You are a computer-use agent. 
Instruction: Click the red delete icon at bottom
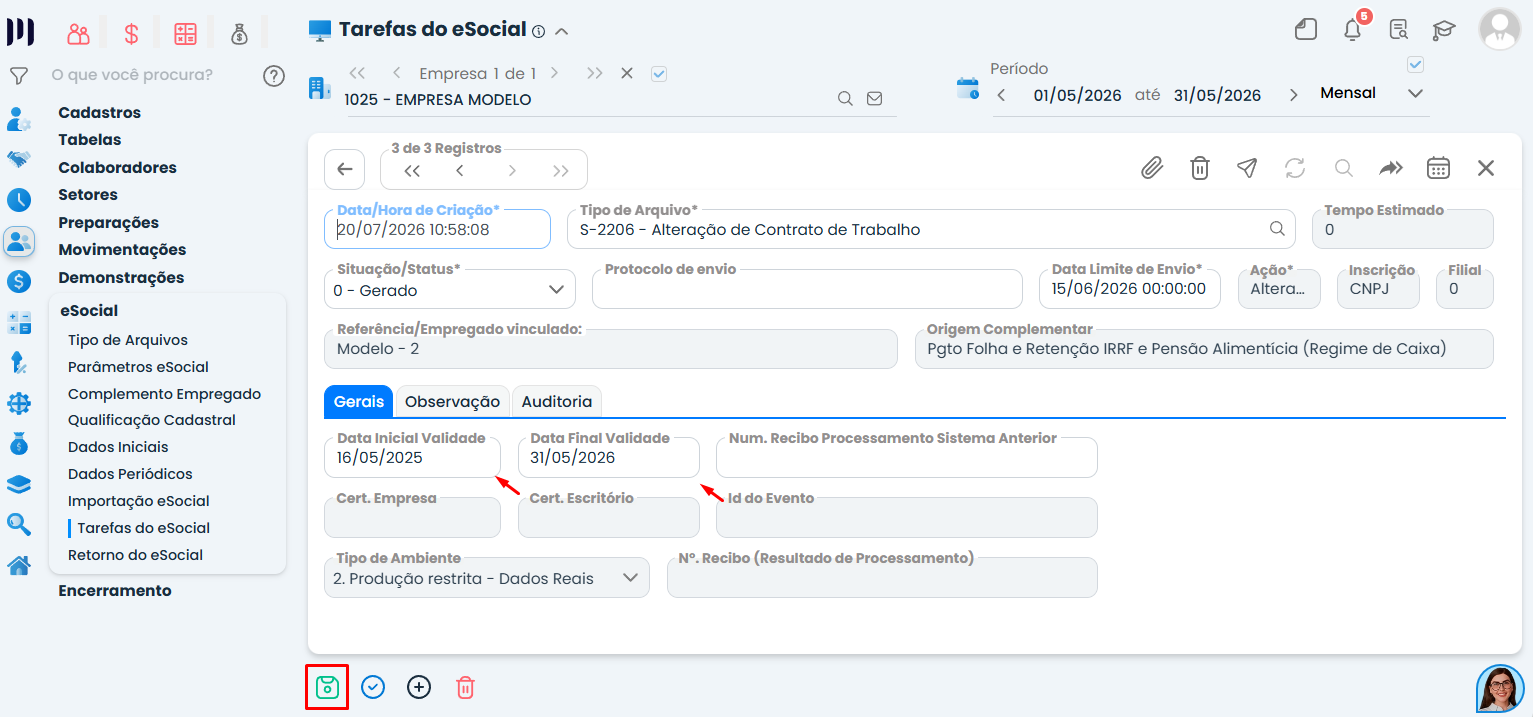[465, 687]
